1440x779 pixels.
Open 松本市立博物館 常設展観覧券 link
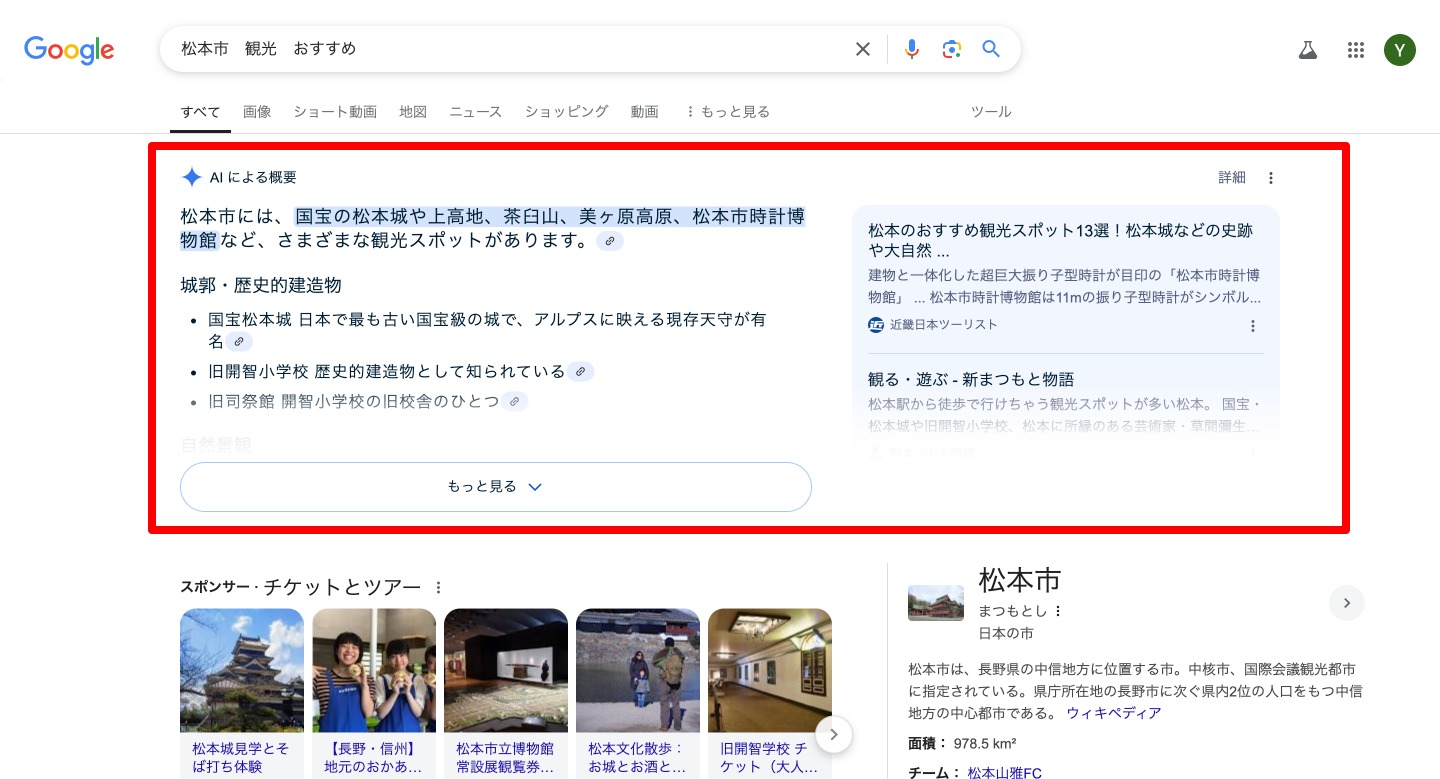click(x=505, y=757)
